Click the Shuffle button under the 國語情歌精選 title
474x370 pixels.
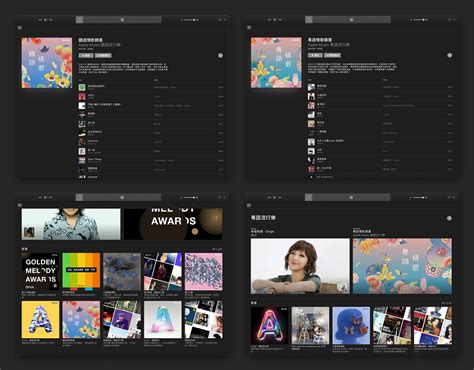[x=103, y=55]
